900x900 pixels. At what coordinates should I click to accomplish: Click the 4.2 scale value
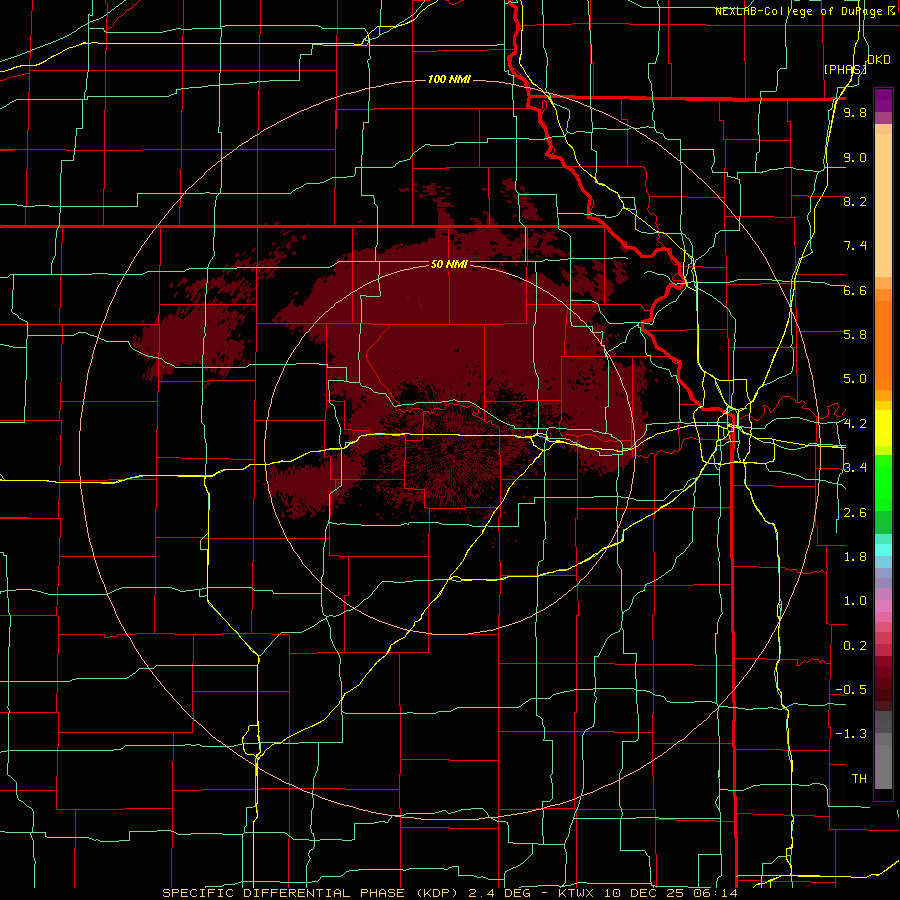[x=855, y=423]
